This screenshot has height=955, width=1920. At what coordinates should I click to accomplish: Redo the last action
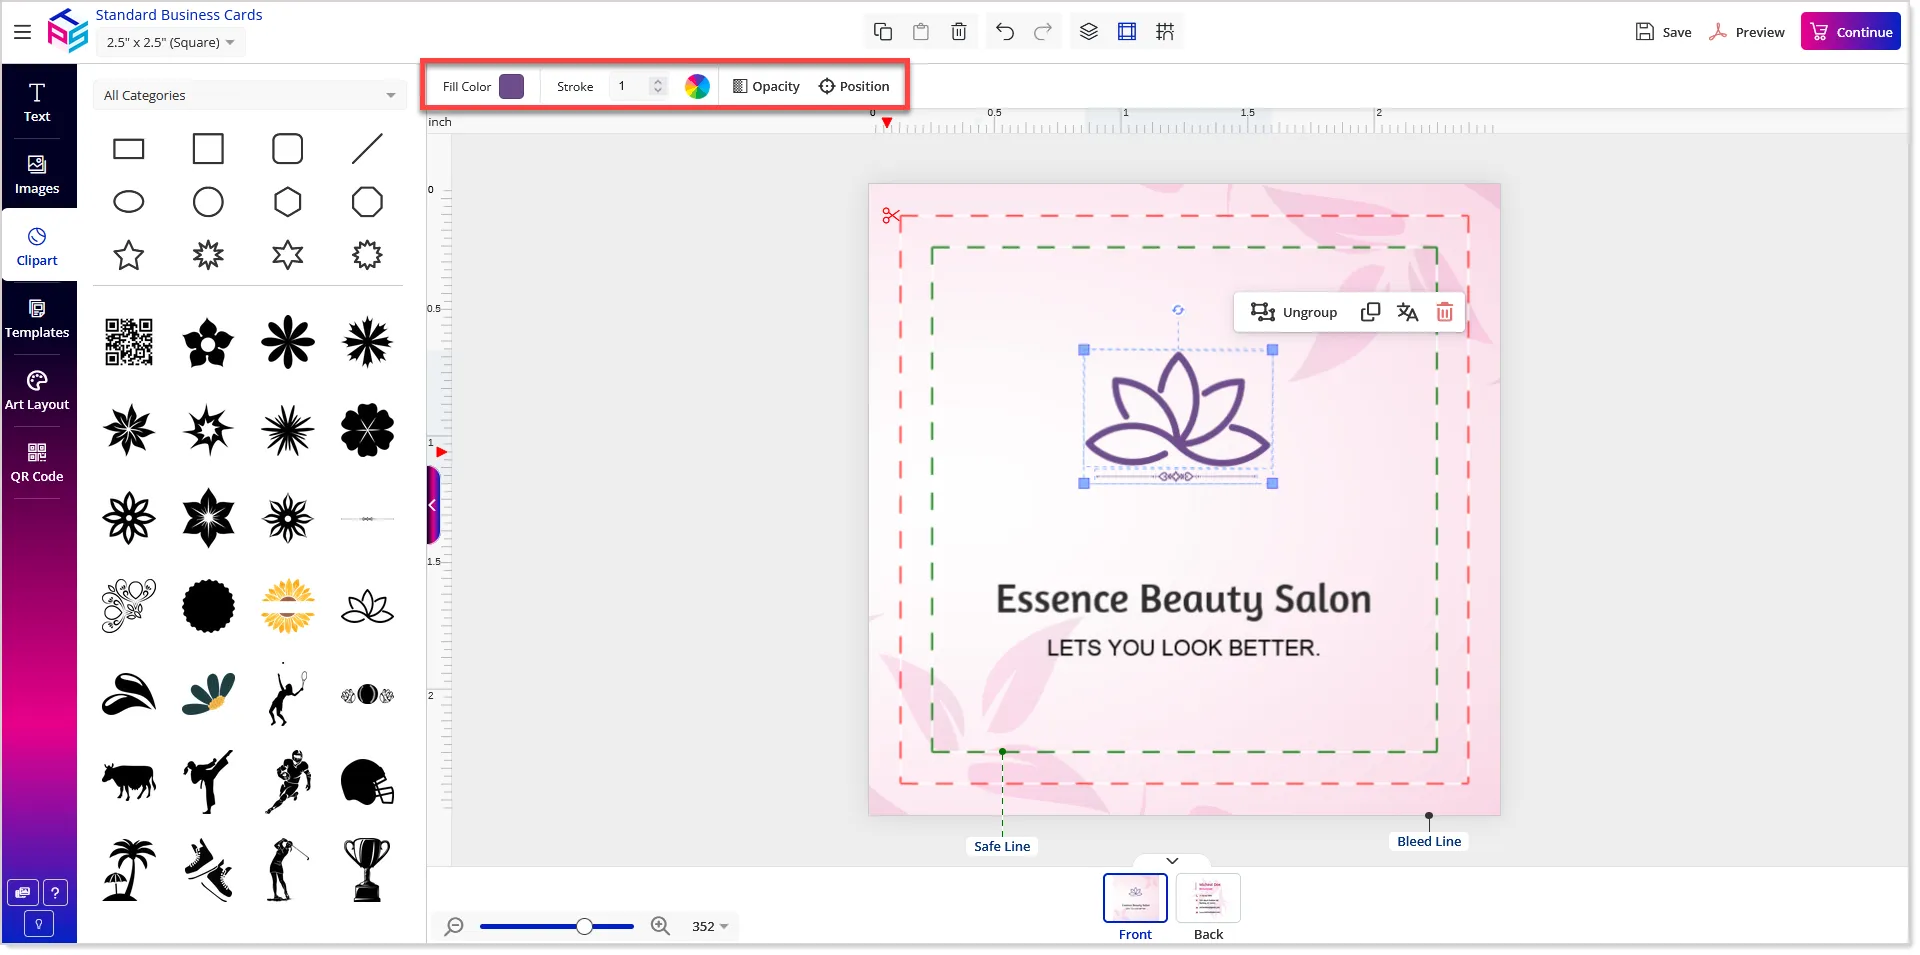1043,32
